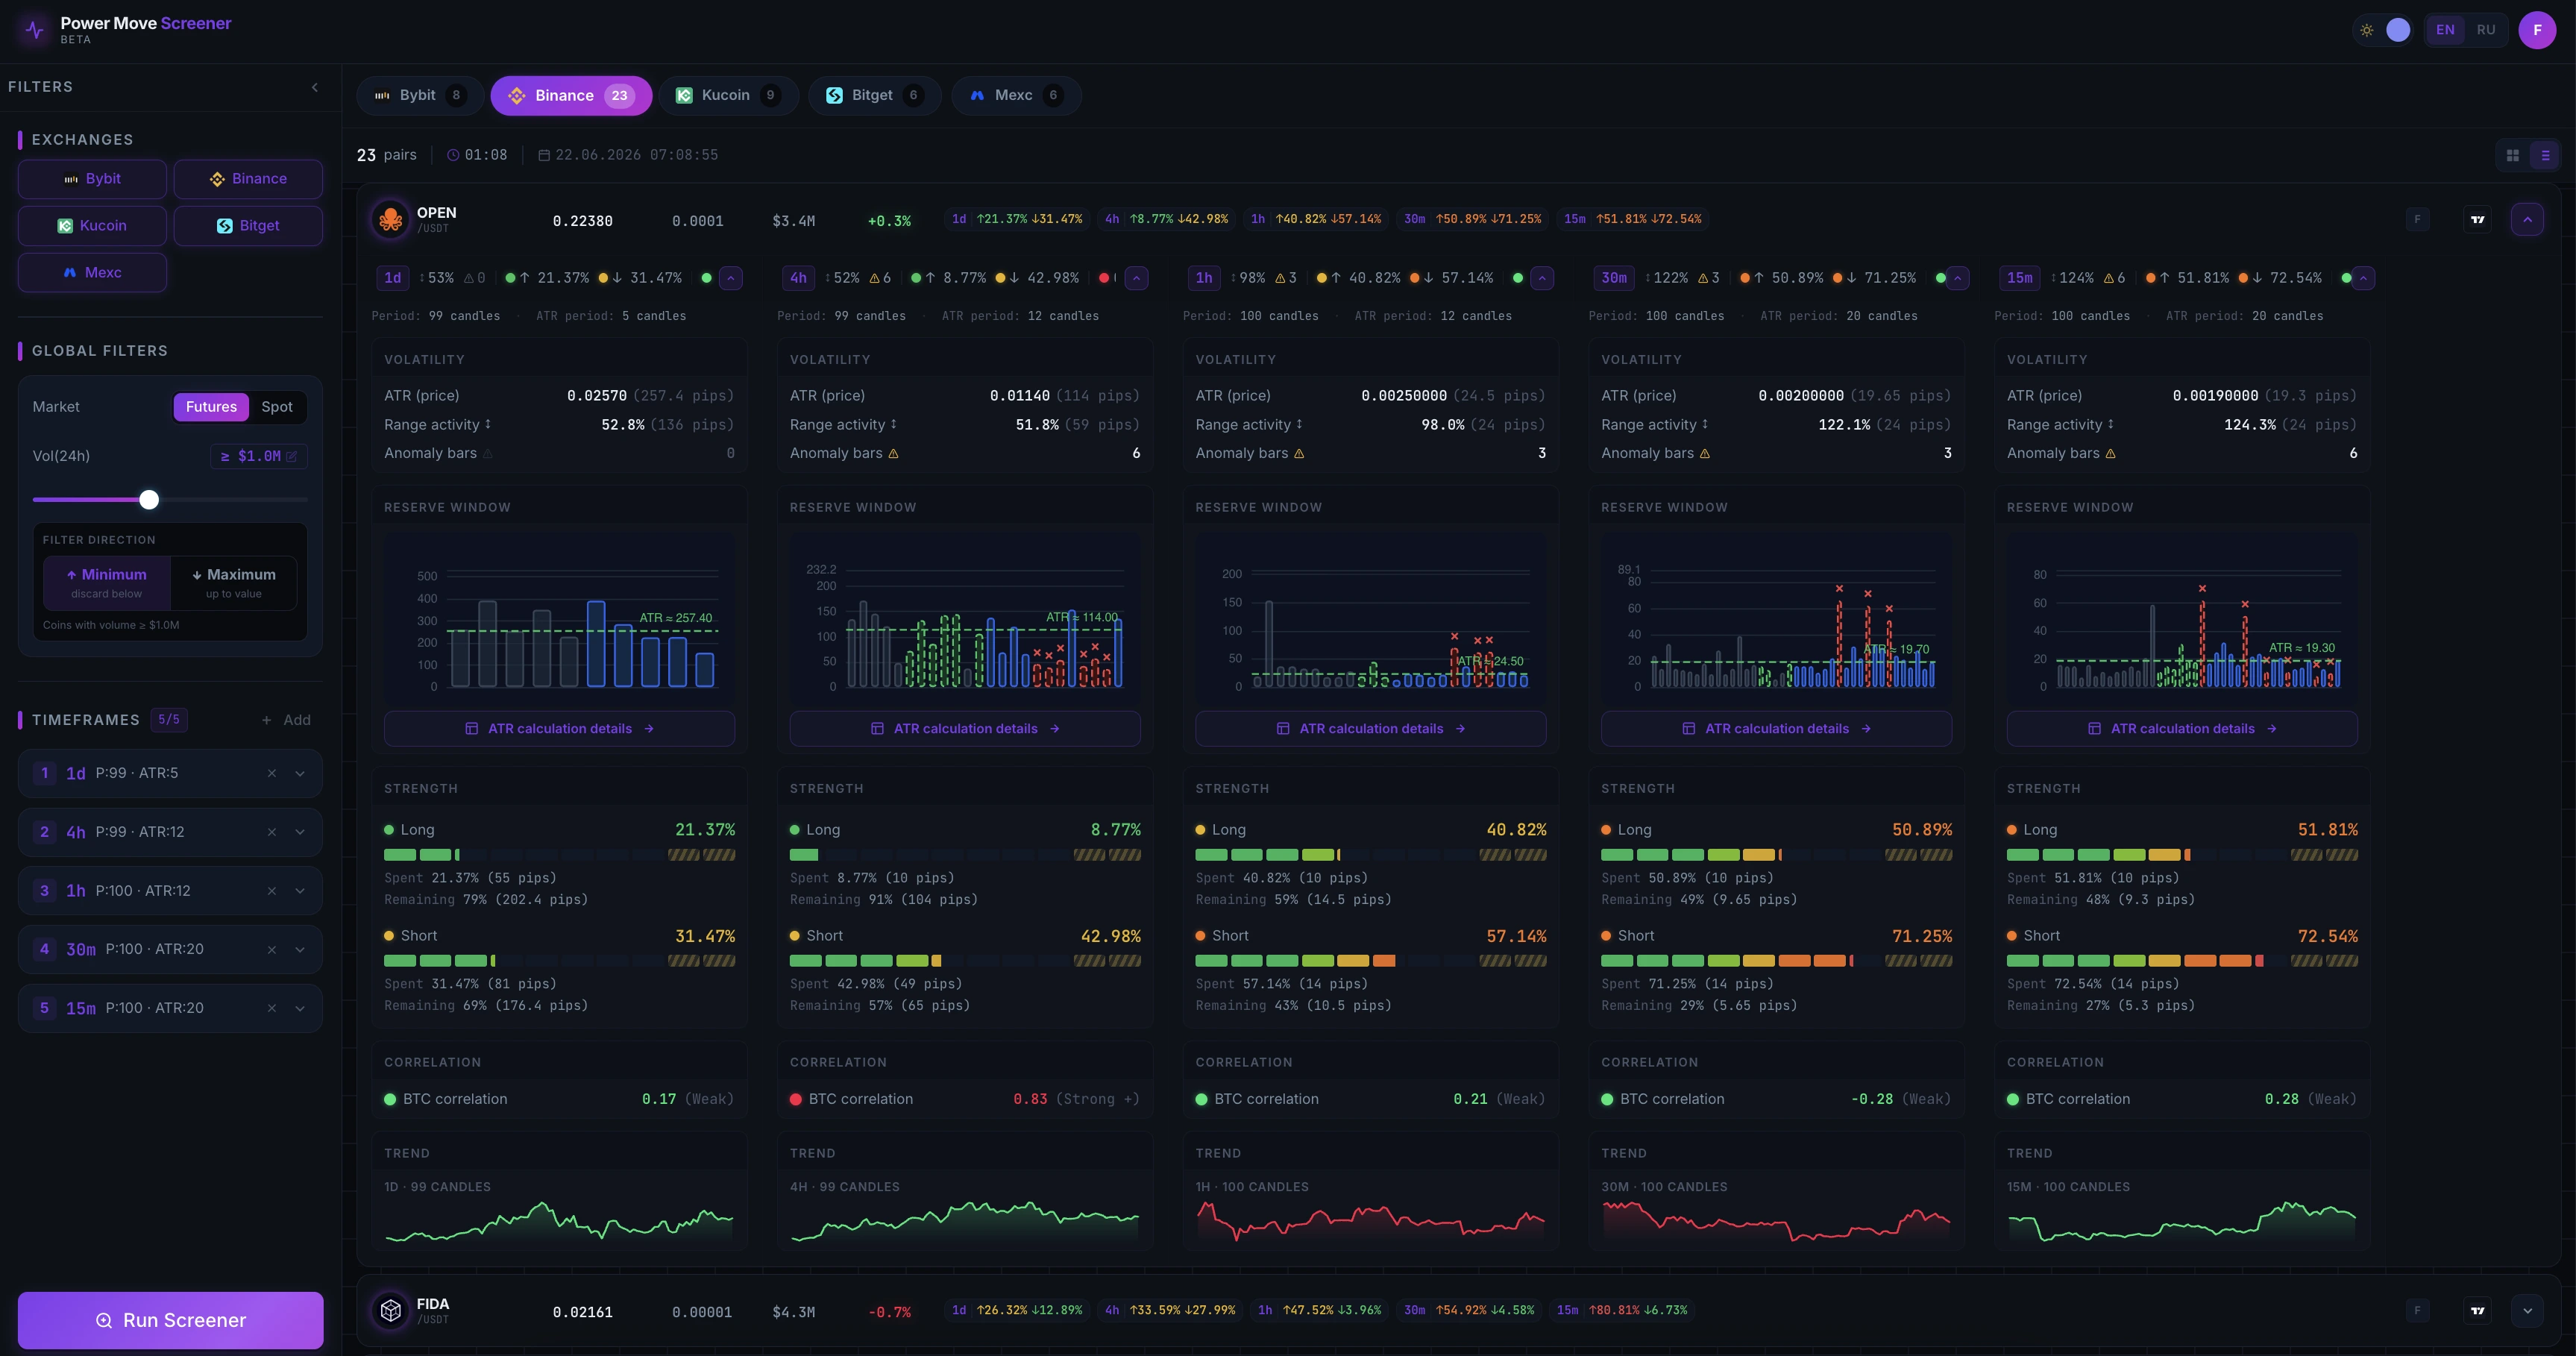2576x1356 pixels.
Task: Click the clock icon beside 01:08
Action: click(453, 155)
